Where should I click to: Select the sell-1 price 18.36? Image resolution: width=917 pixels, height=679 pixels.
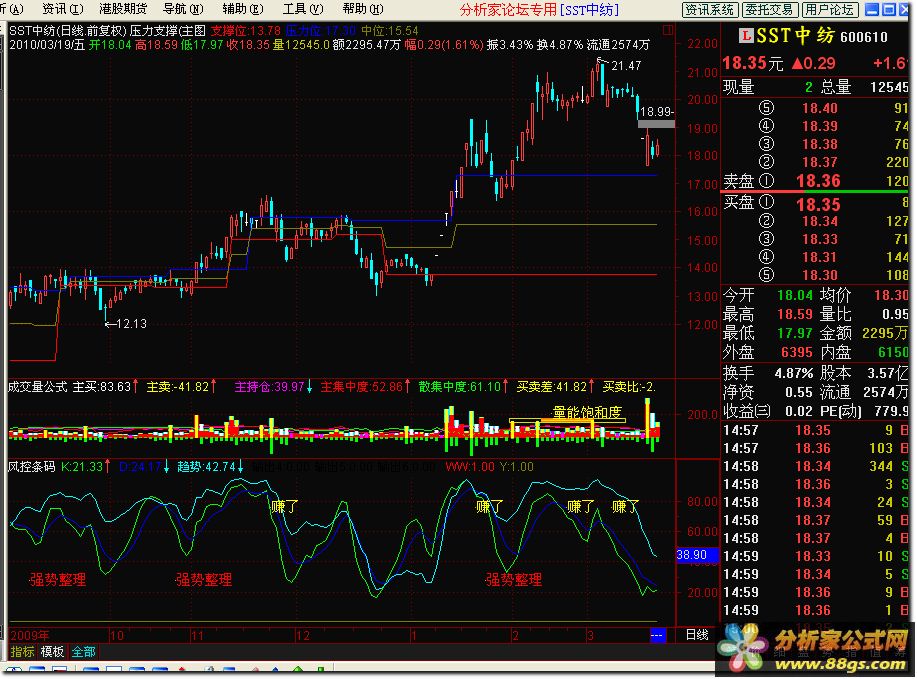coord(818,181)
